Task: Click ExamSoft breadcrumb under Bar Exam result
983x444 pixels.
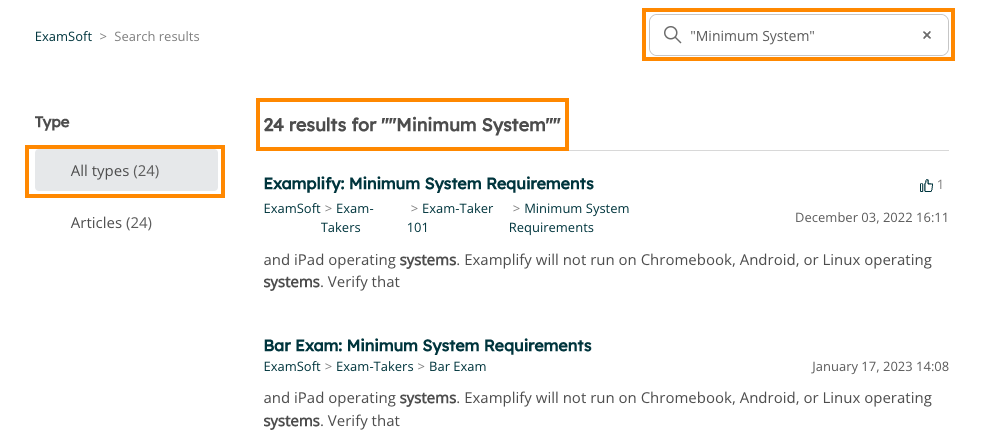Action: click(x=292, y=366)
